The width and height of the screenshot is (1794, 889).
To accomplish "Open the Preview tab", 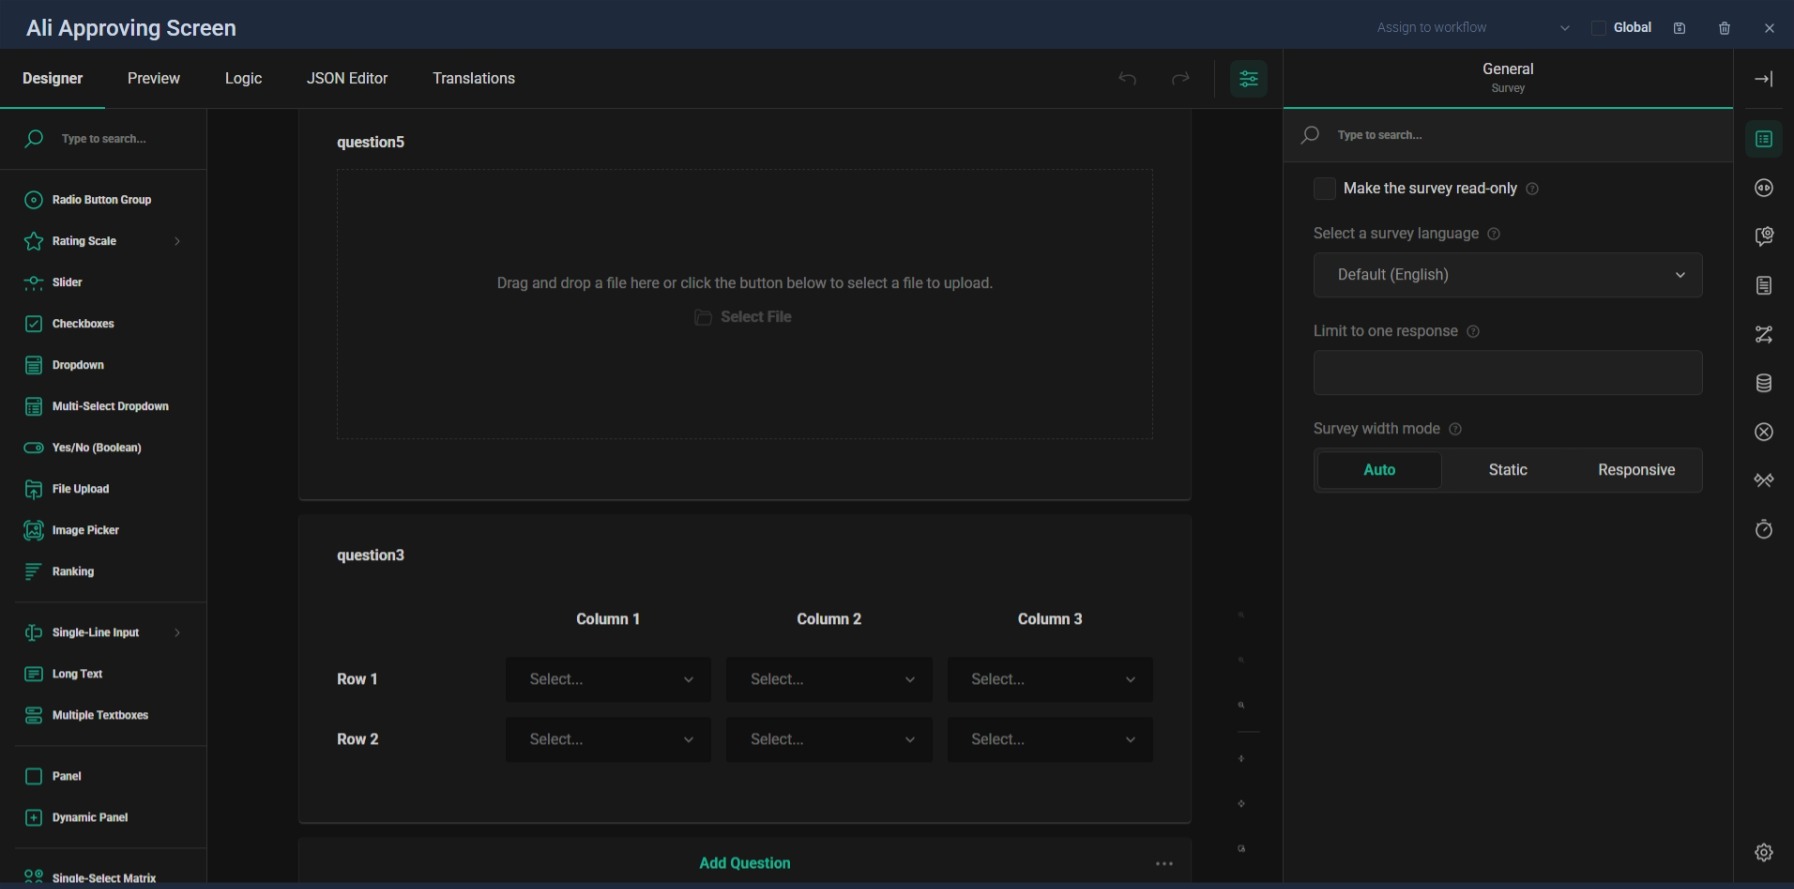I will [x=153, y=79].
